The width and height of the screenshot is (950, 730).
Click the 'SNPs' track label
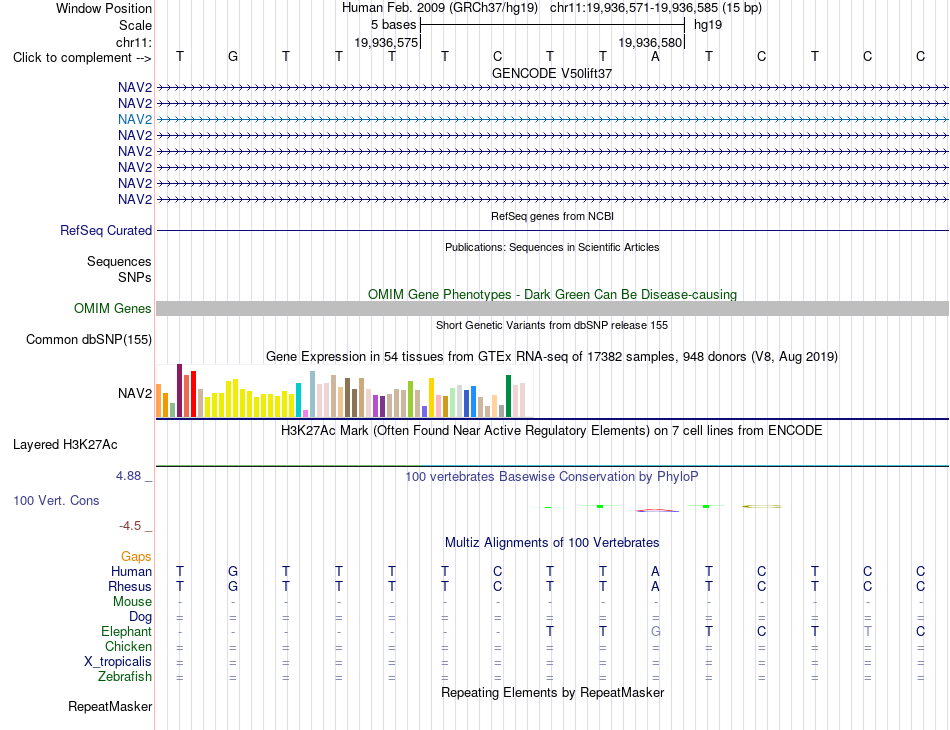pyautogui.click(x=135, y=277)
